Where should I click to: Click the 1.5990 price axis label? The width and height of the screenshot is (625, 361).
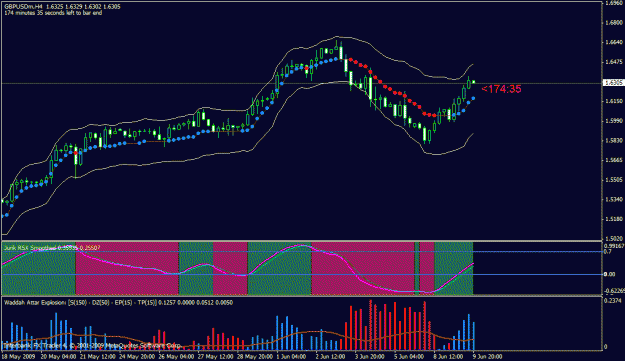click(x=614, y=121)
